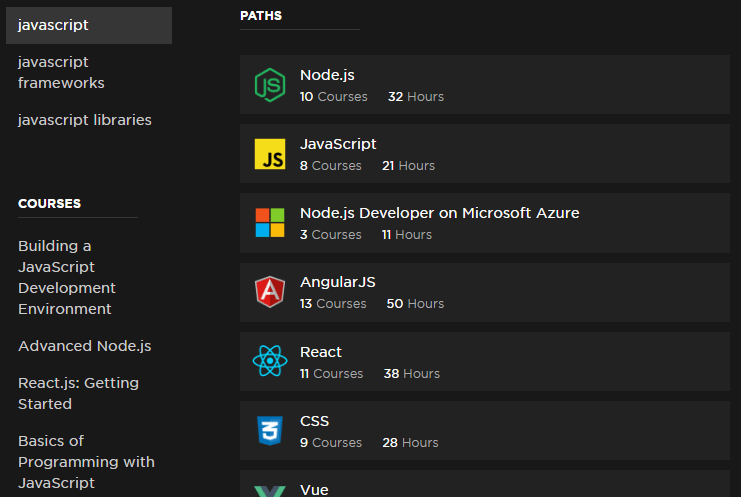Click '3 Courses' under the Azure path
This screenshot has width=741, height=497.
click(330, 235)
